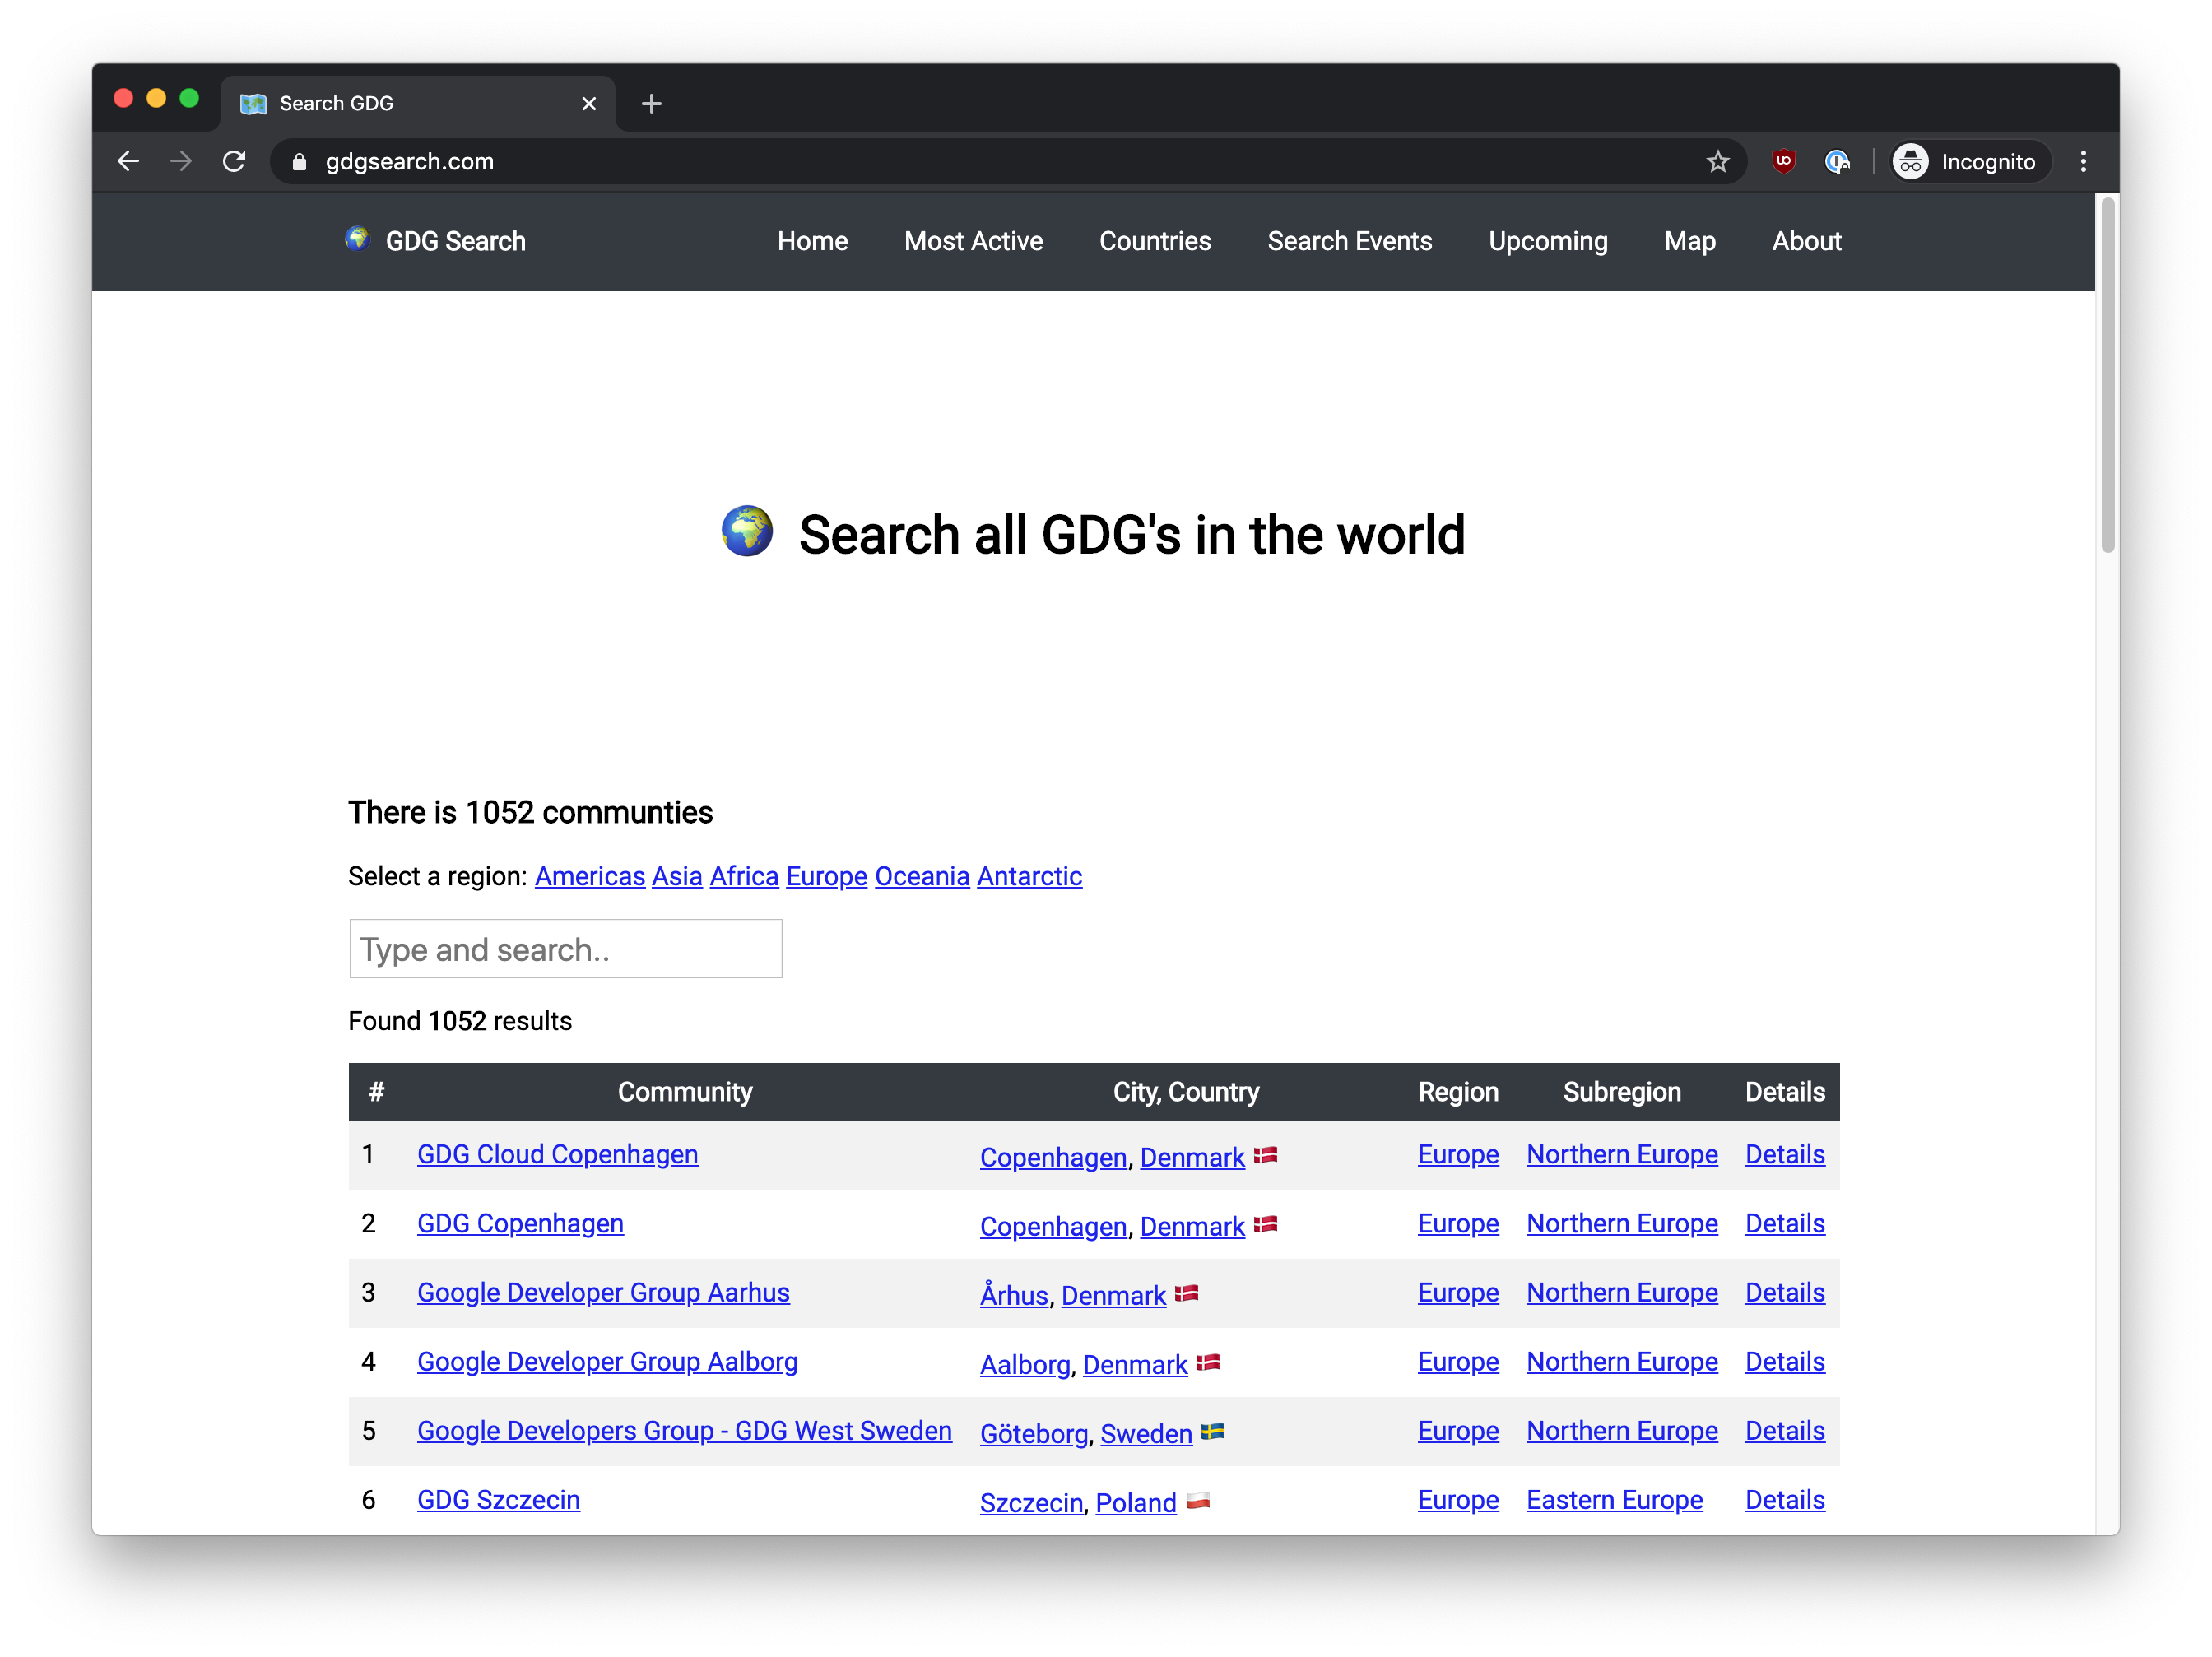Screen dimensions: 2212x1657
Task: Navigate back using the browser back arrow
Action: coord(128,161)
